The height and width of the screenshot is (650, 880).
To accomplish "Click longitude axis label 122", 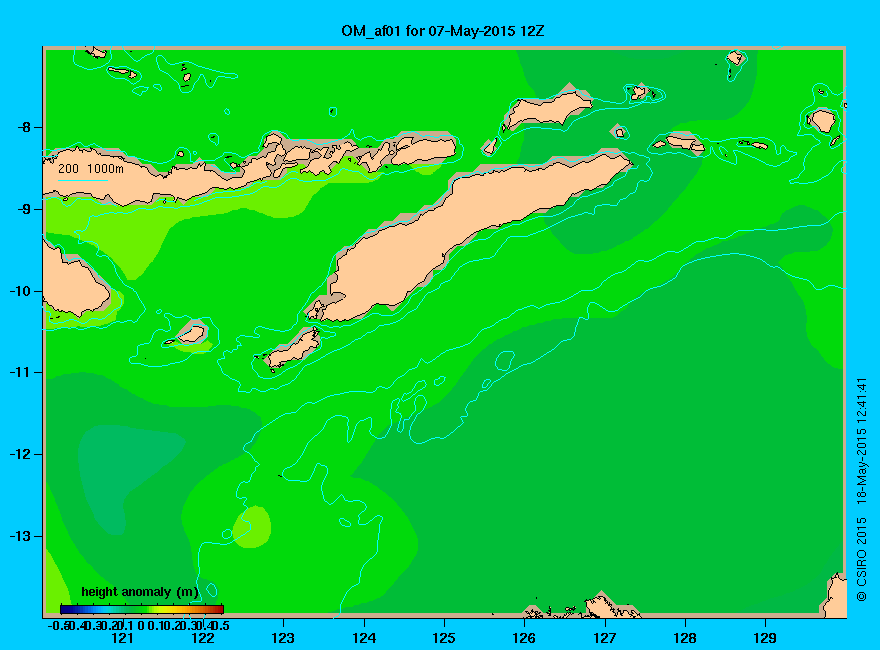I will click(203, 638).
